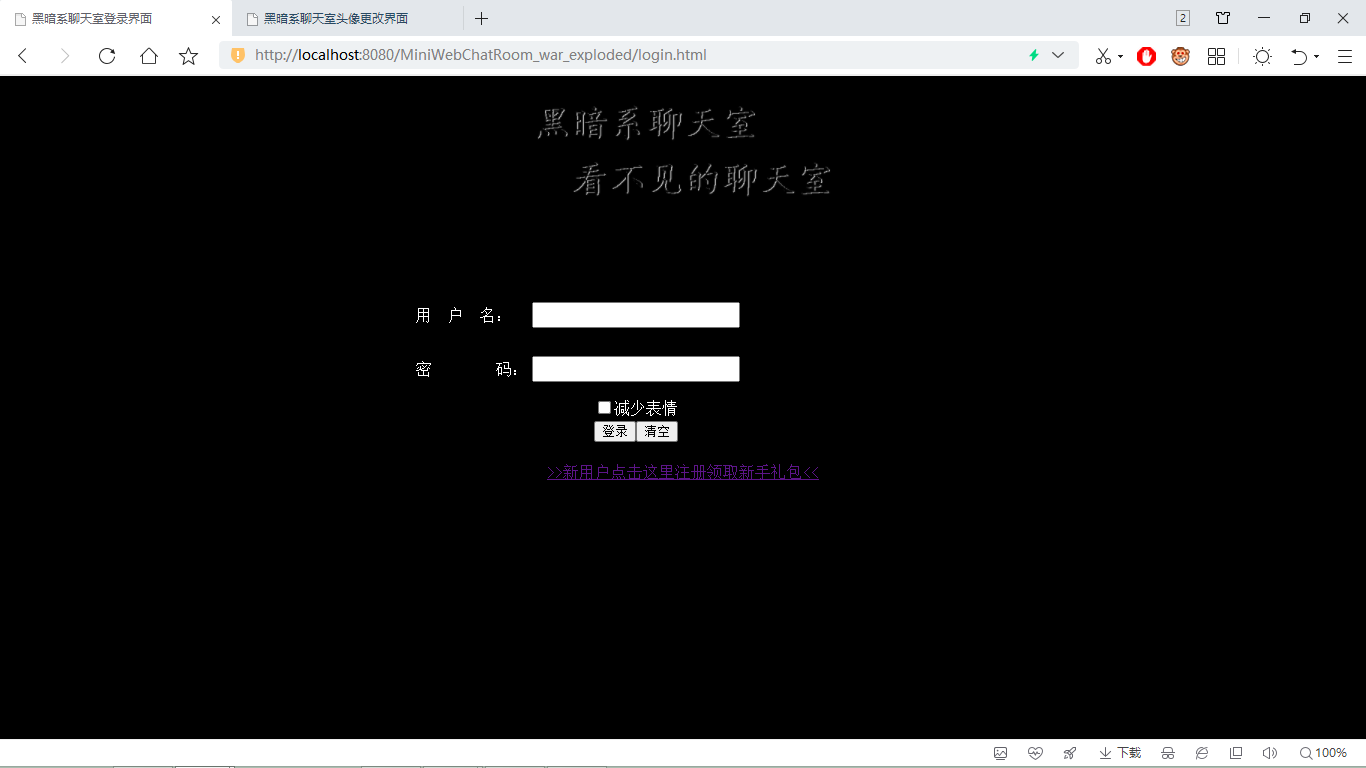Click the split-window icon in status bar

click(1236, 753)
